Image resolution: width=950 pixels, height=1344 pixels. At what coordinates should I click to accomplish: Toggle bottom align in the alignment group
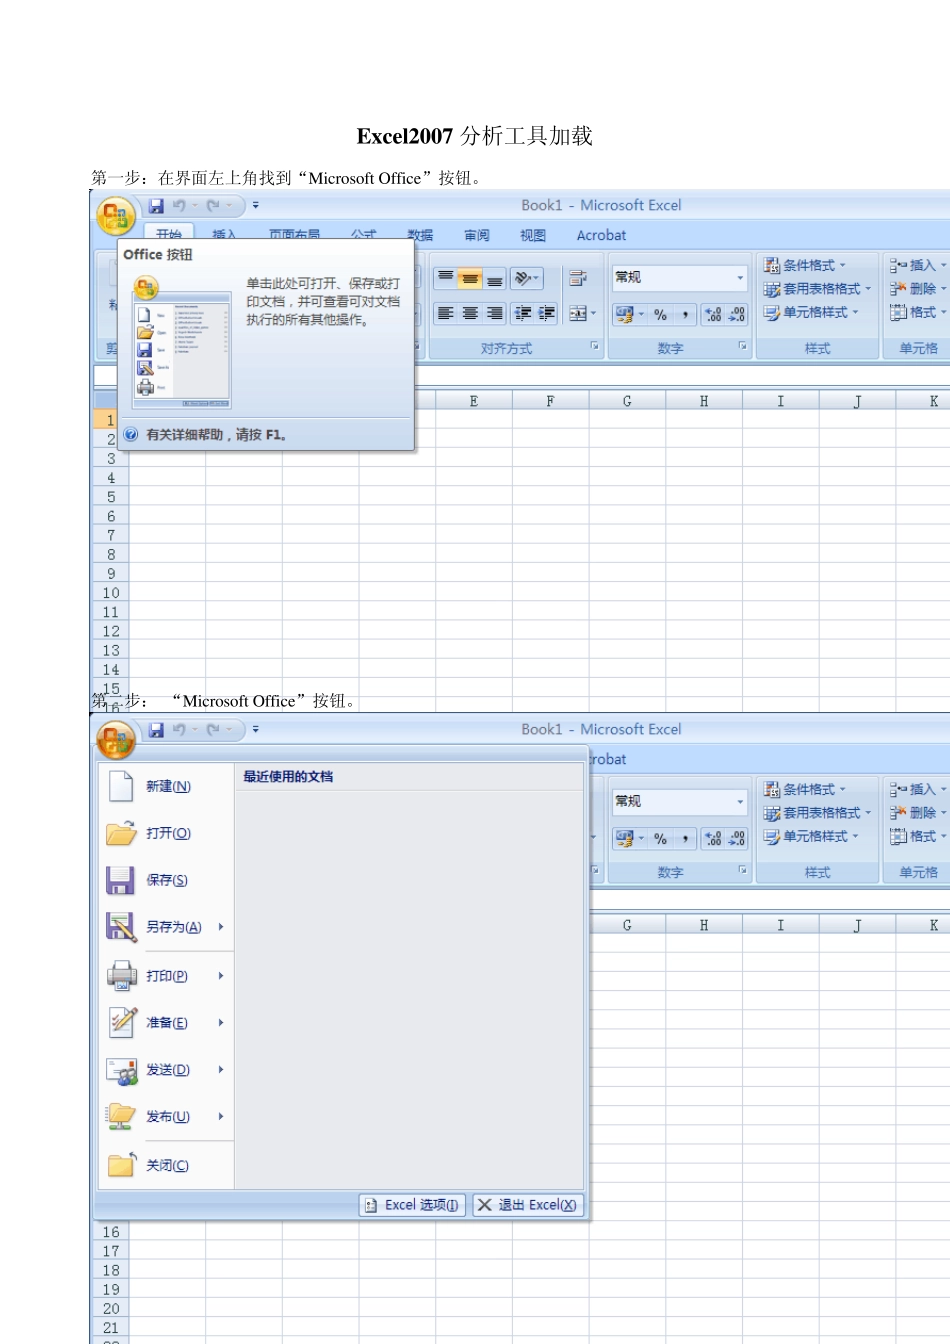click(x=494, y=279)
